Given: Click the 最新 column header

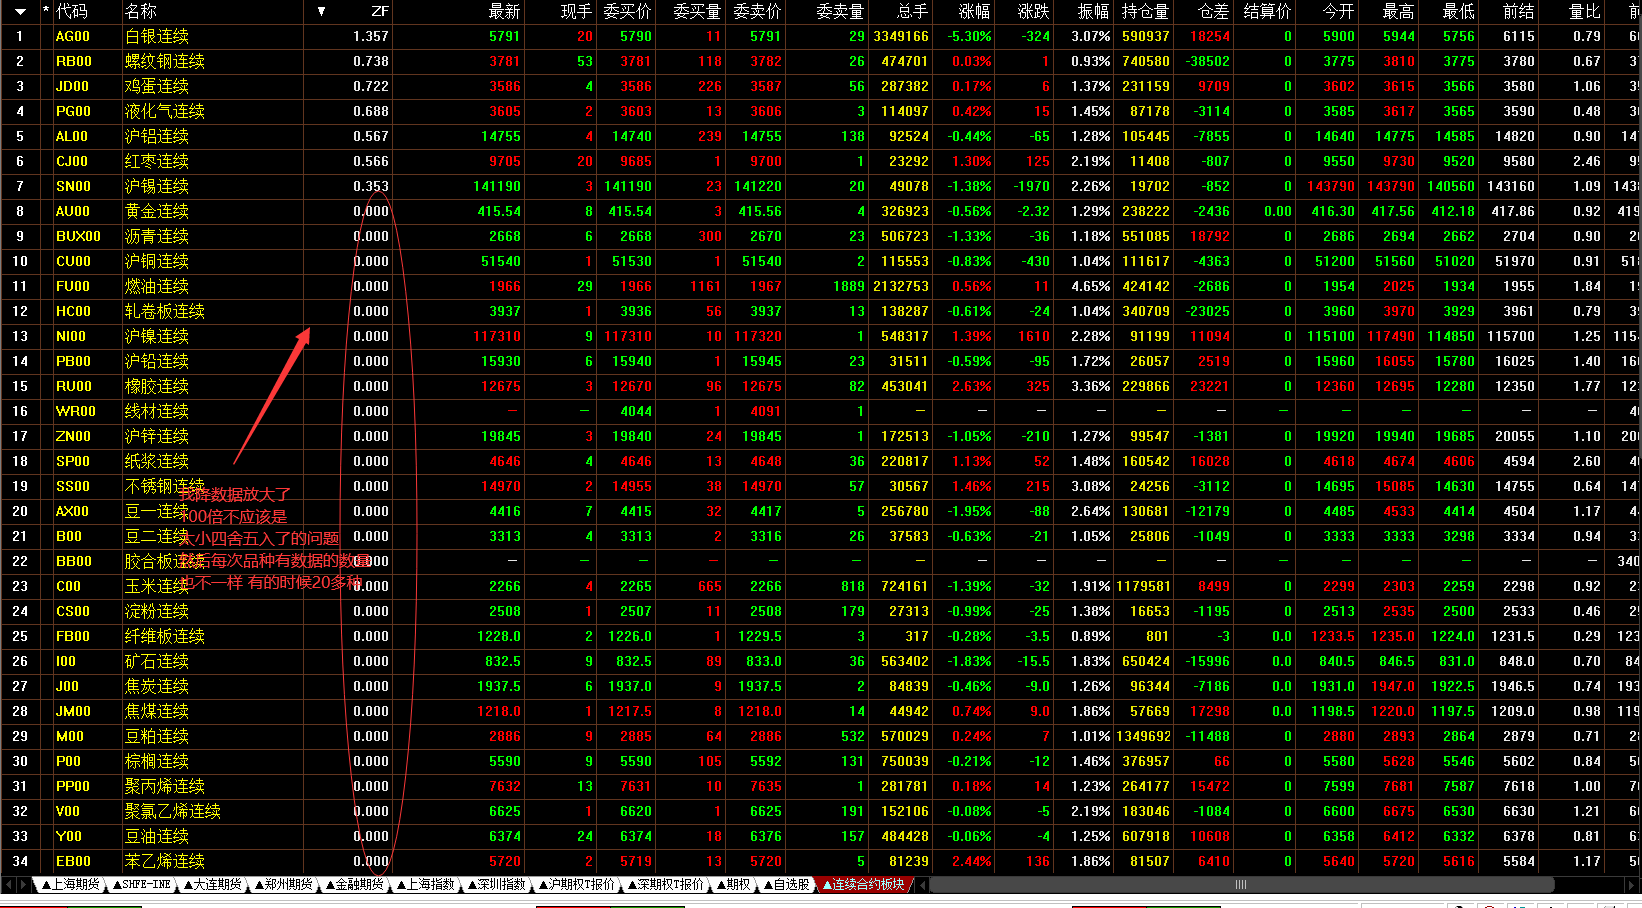Looking at the screenshot, I should click(x=504, y=12).
